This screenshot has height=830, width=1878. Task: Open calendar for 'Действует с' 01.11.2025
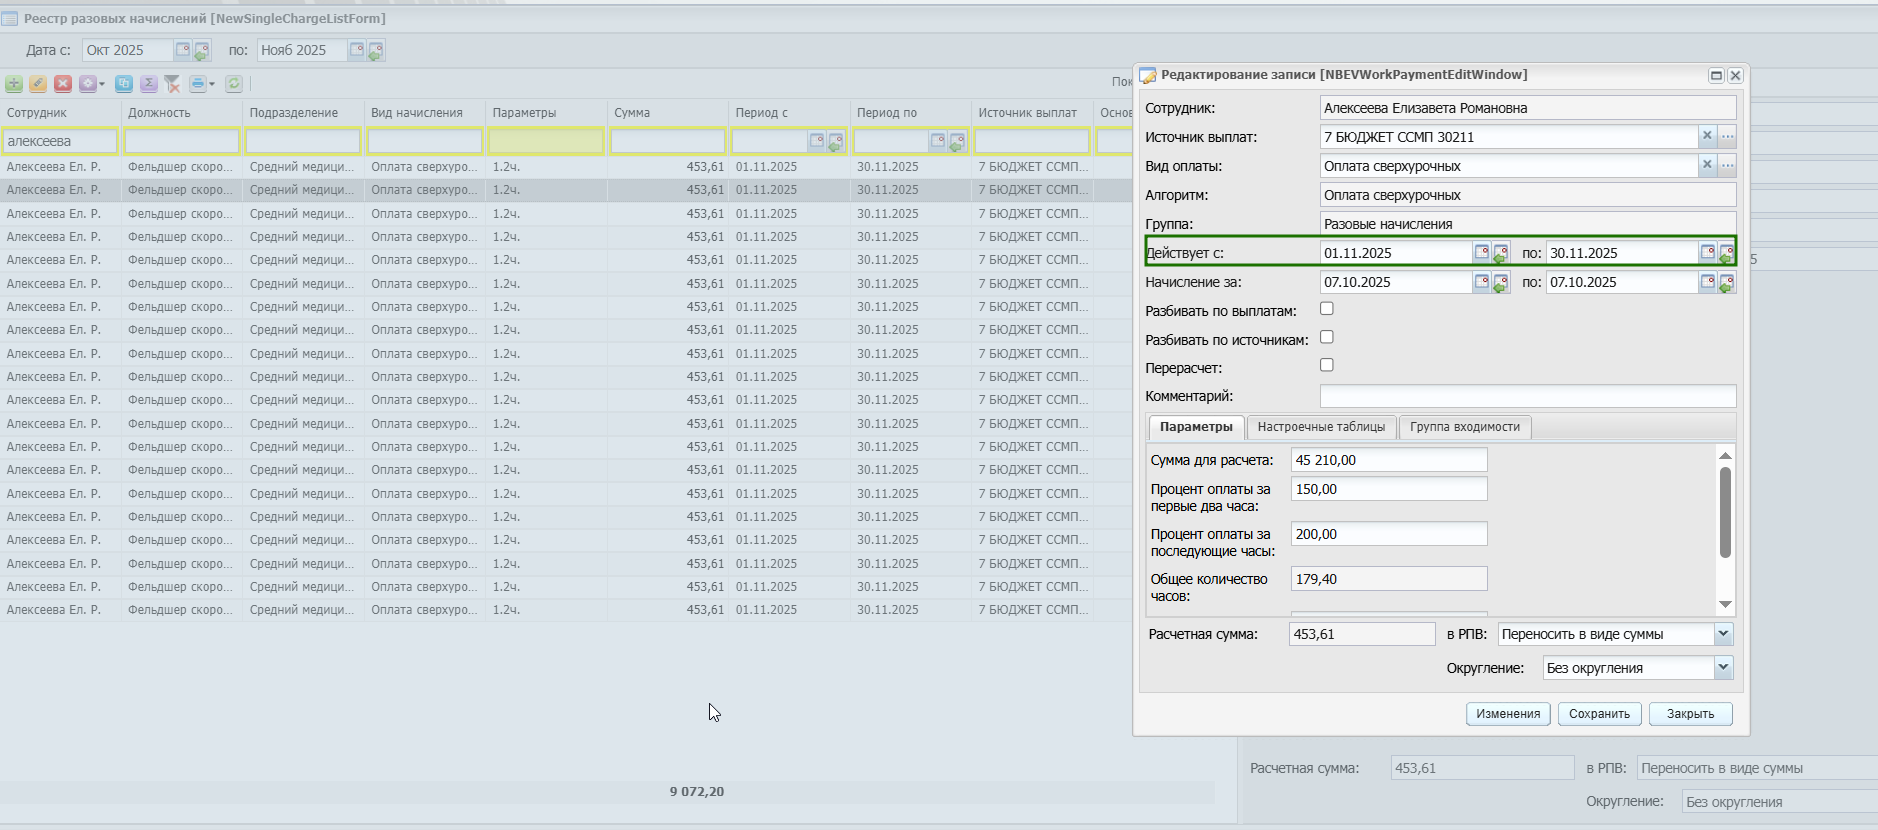(x=1482, y=252)
